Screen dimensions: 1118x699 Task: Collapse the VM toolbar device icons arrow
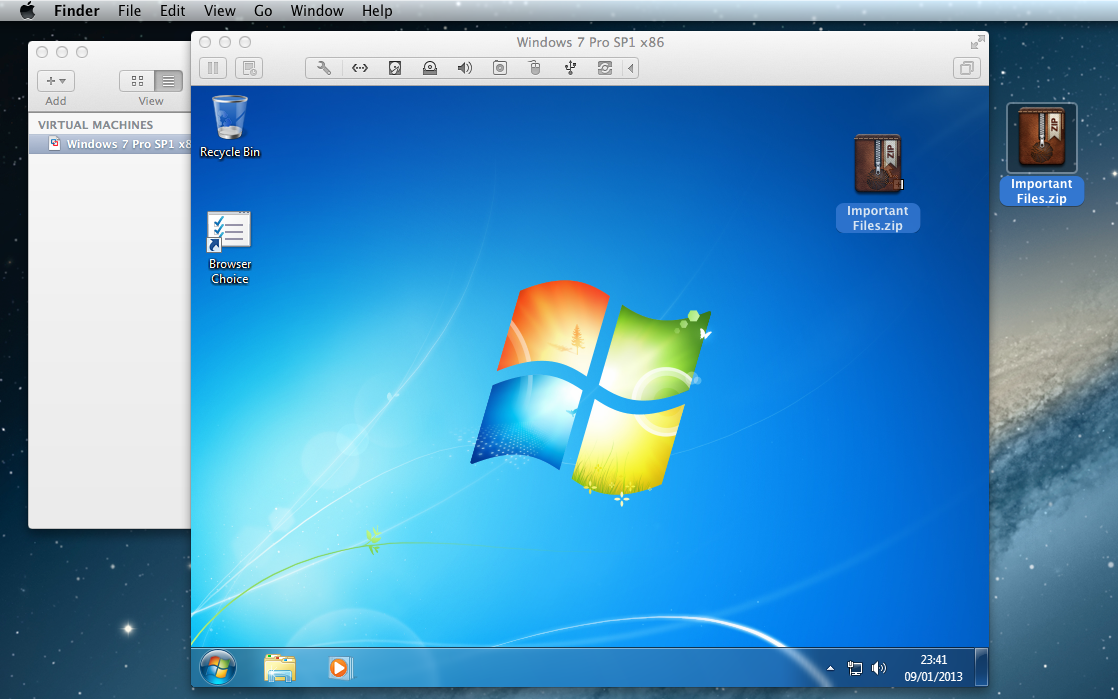pos(630,68)
